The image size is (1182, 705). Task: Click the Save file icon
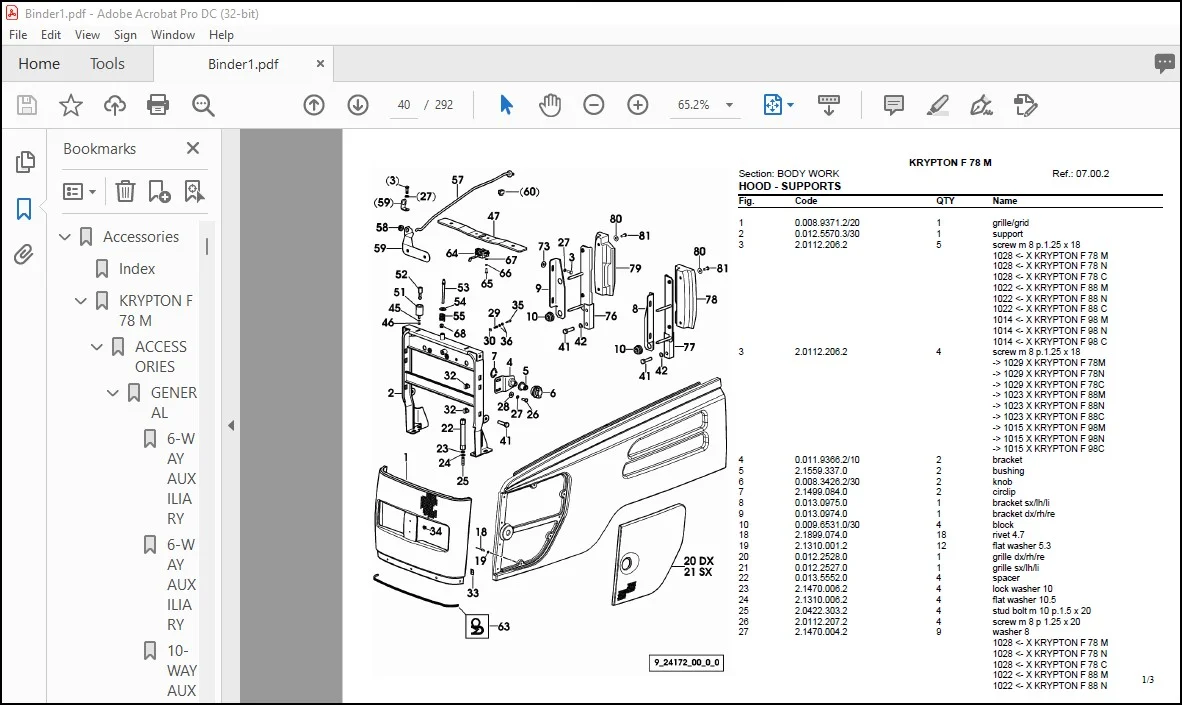coord(27,105)
